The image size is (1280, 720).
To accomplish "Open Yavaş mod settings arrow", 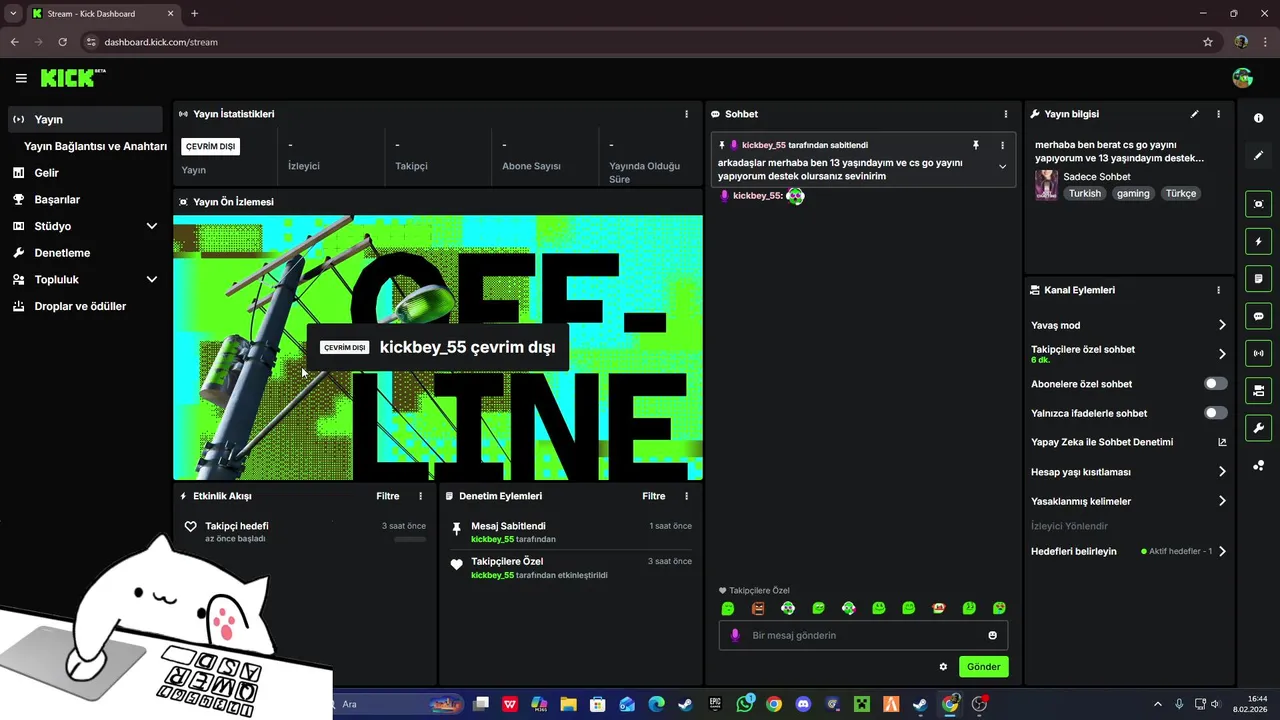I will tap(1221, 325).
